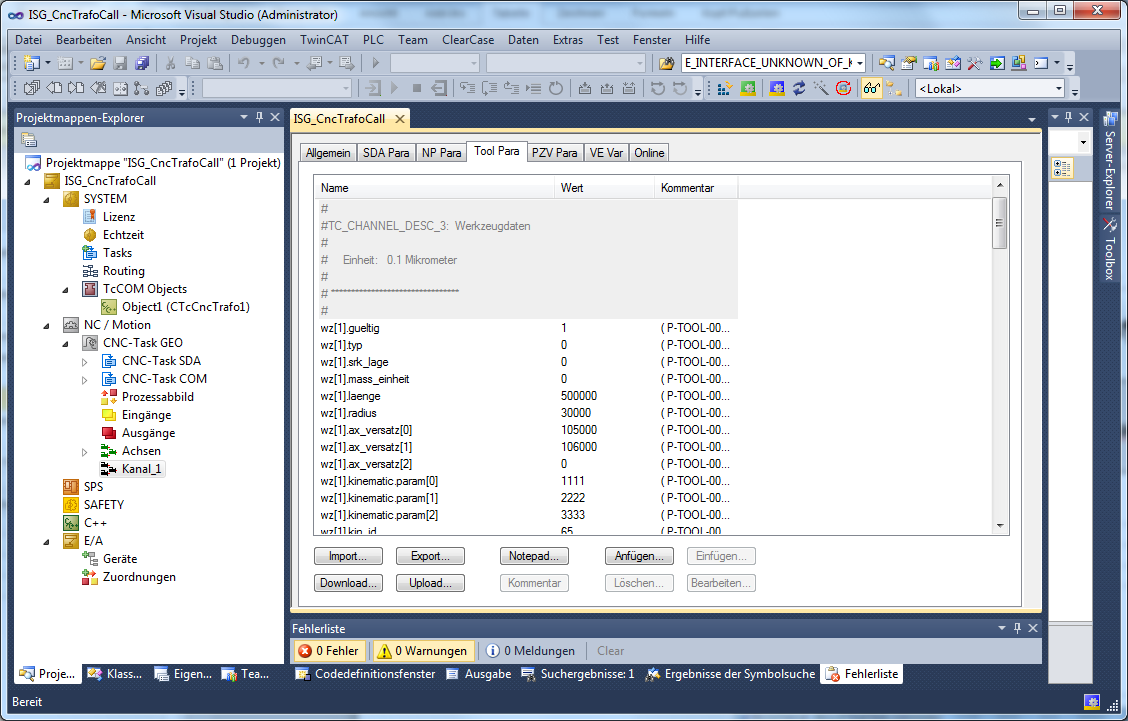Click the first ClearCase checkout toolbar icon

[x=32, y=89]
